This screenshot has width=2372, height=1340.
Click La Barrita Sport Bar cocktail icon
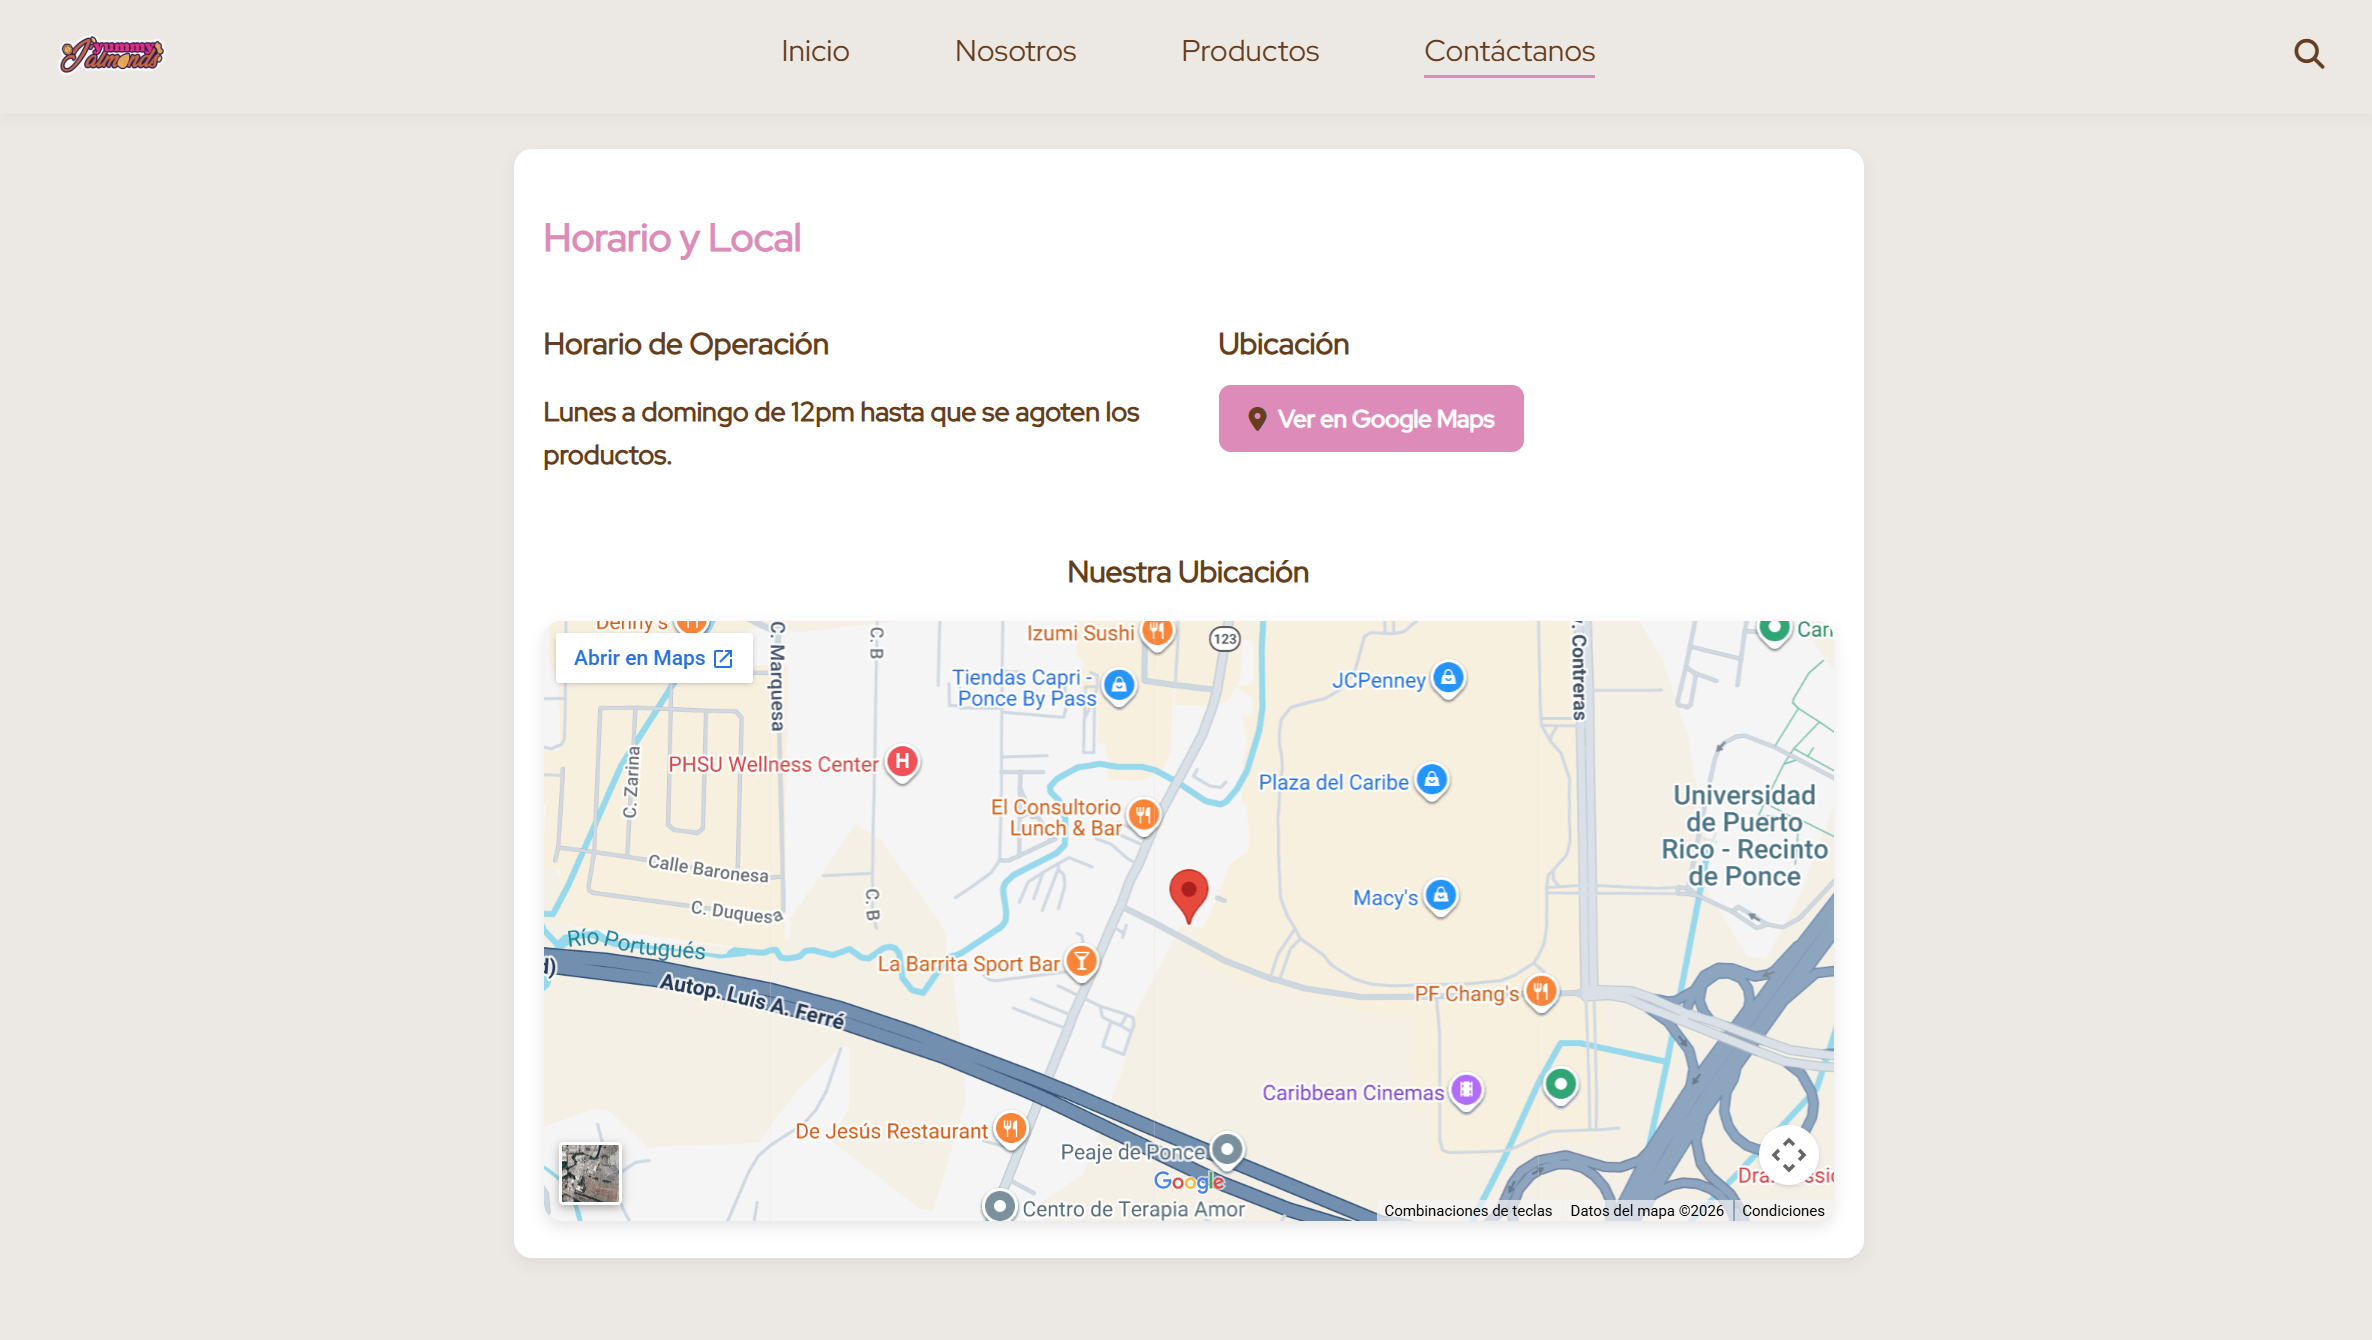click(1081, 962)
